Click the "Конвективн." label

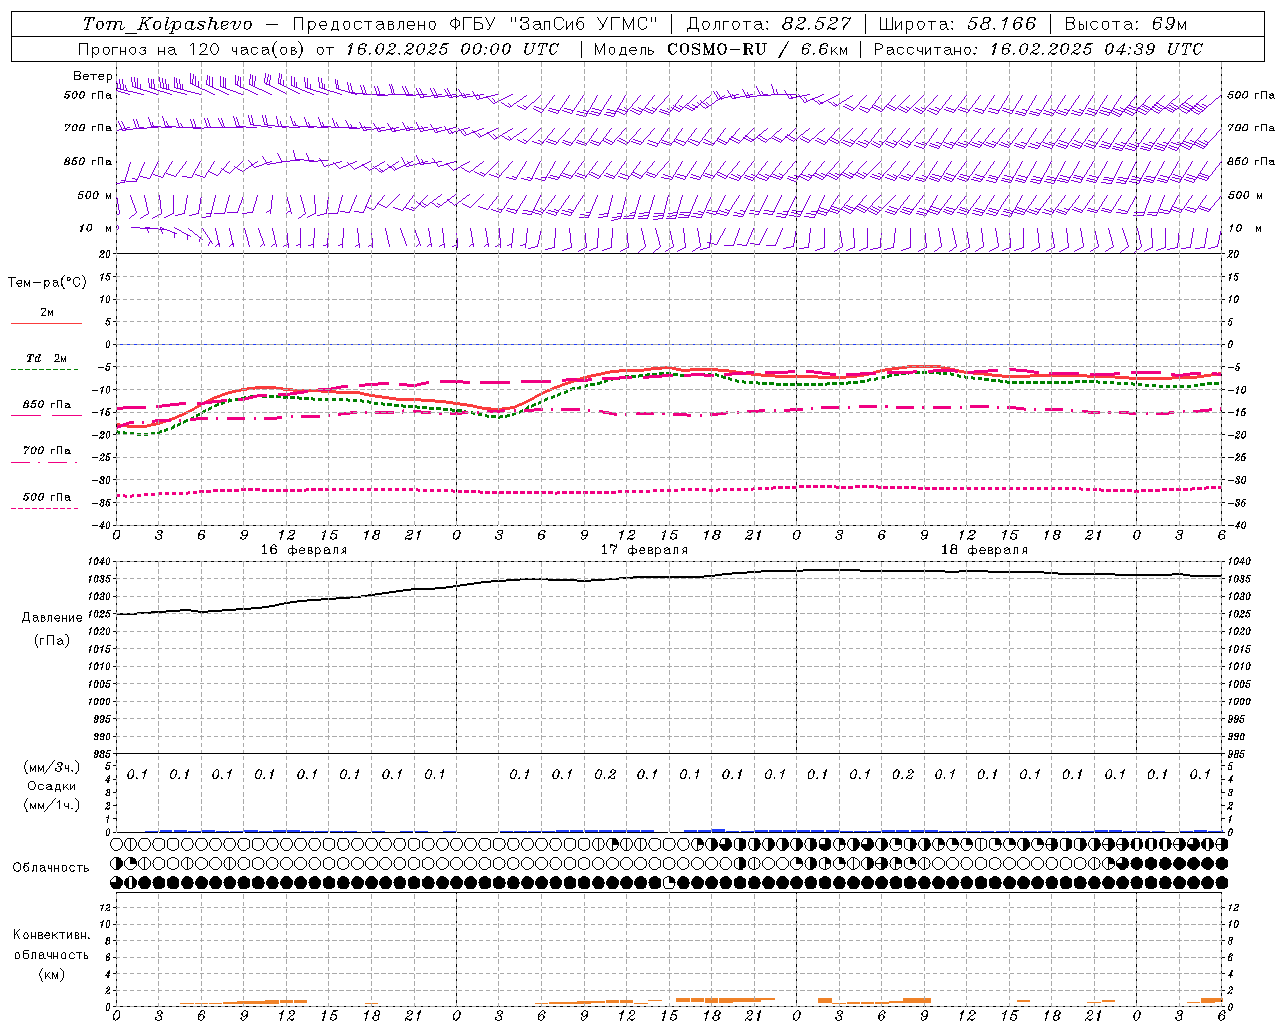pyautogui.click(x=51, y=935)
